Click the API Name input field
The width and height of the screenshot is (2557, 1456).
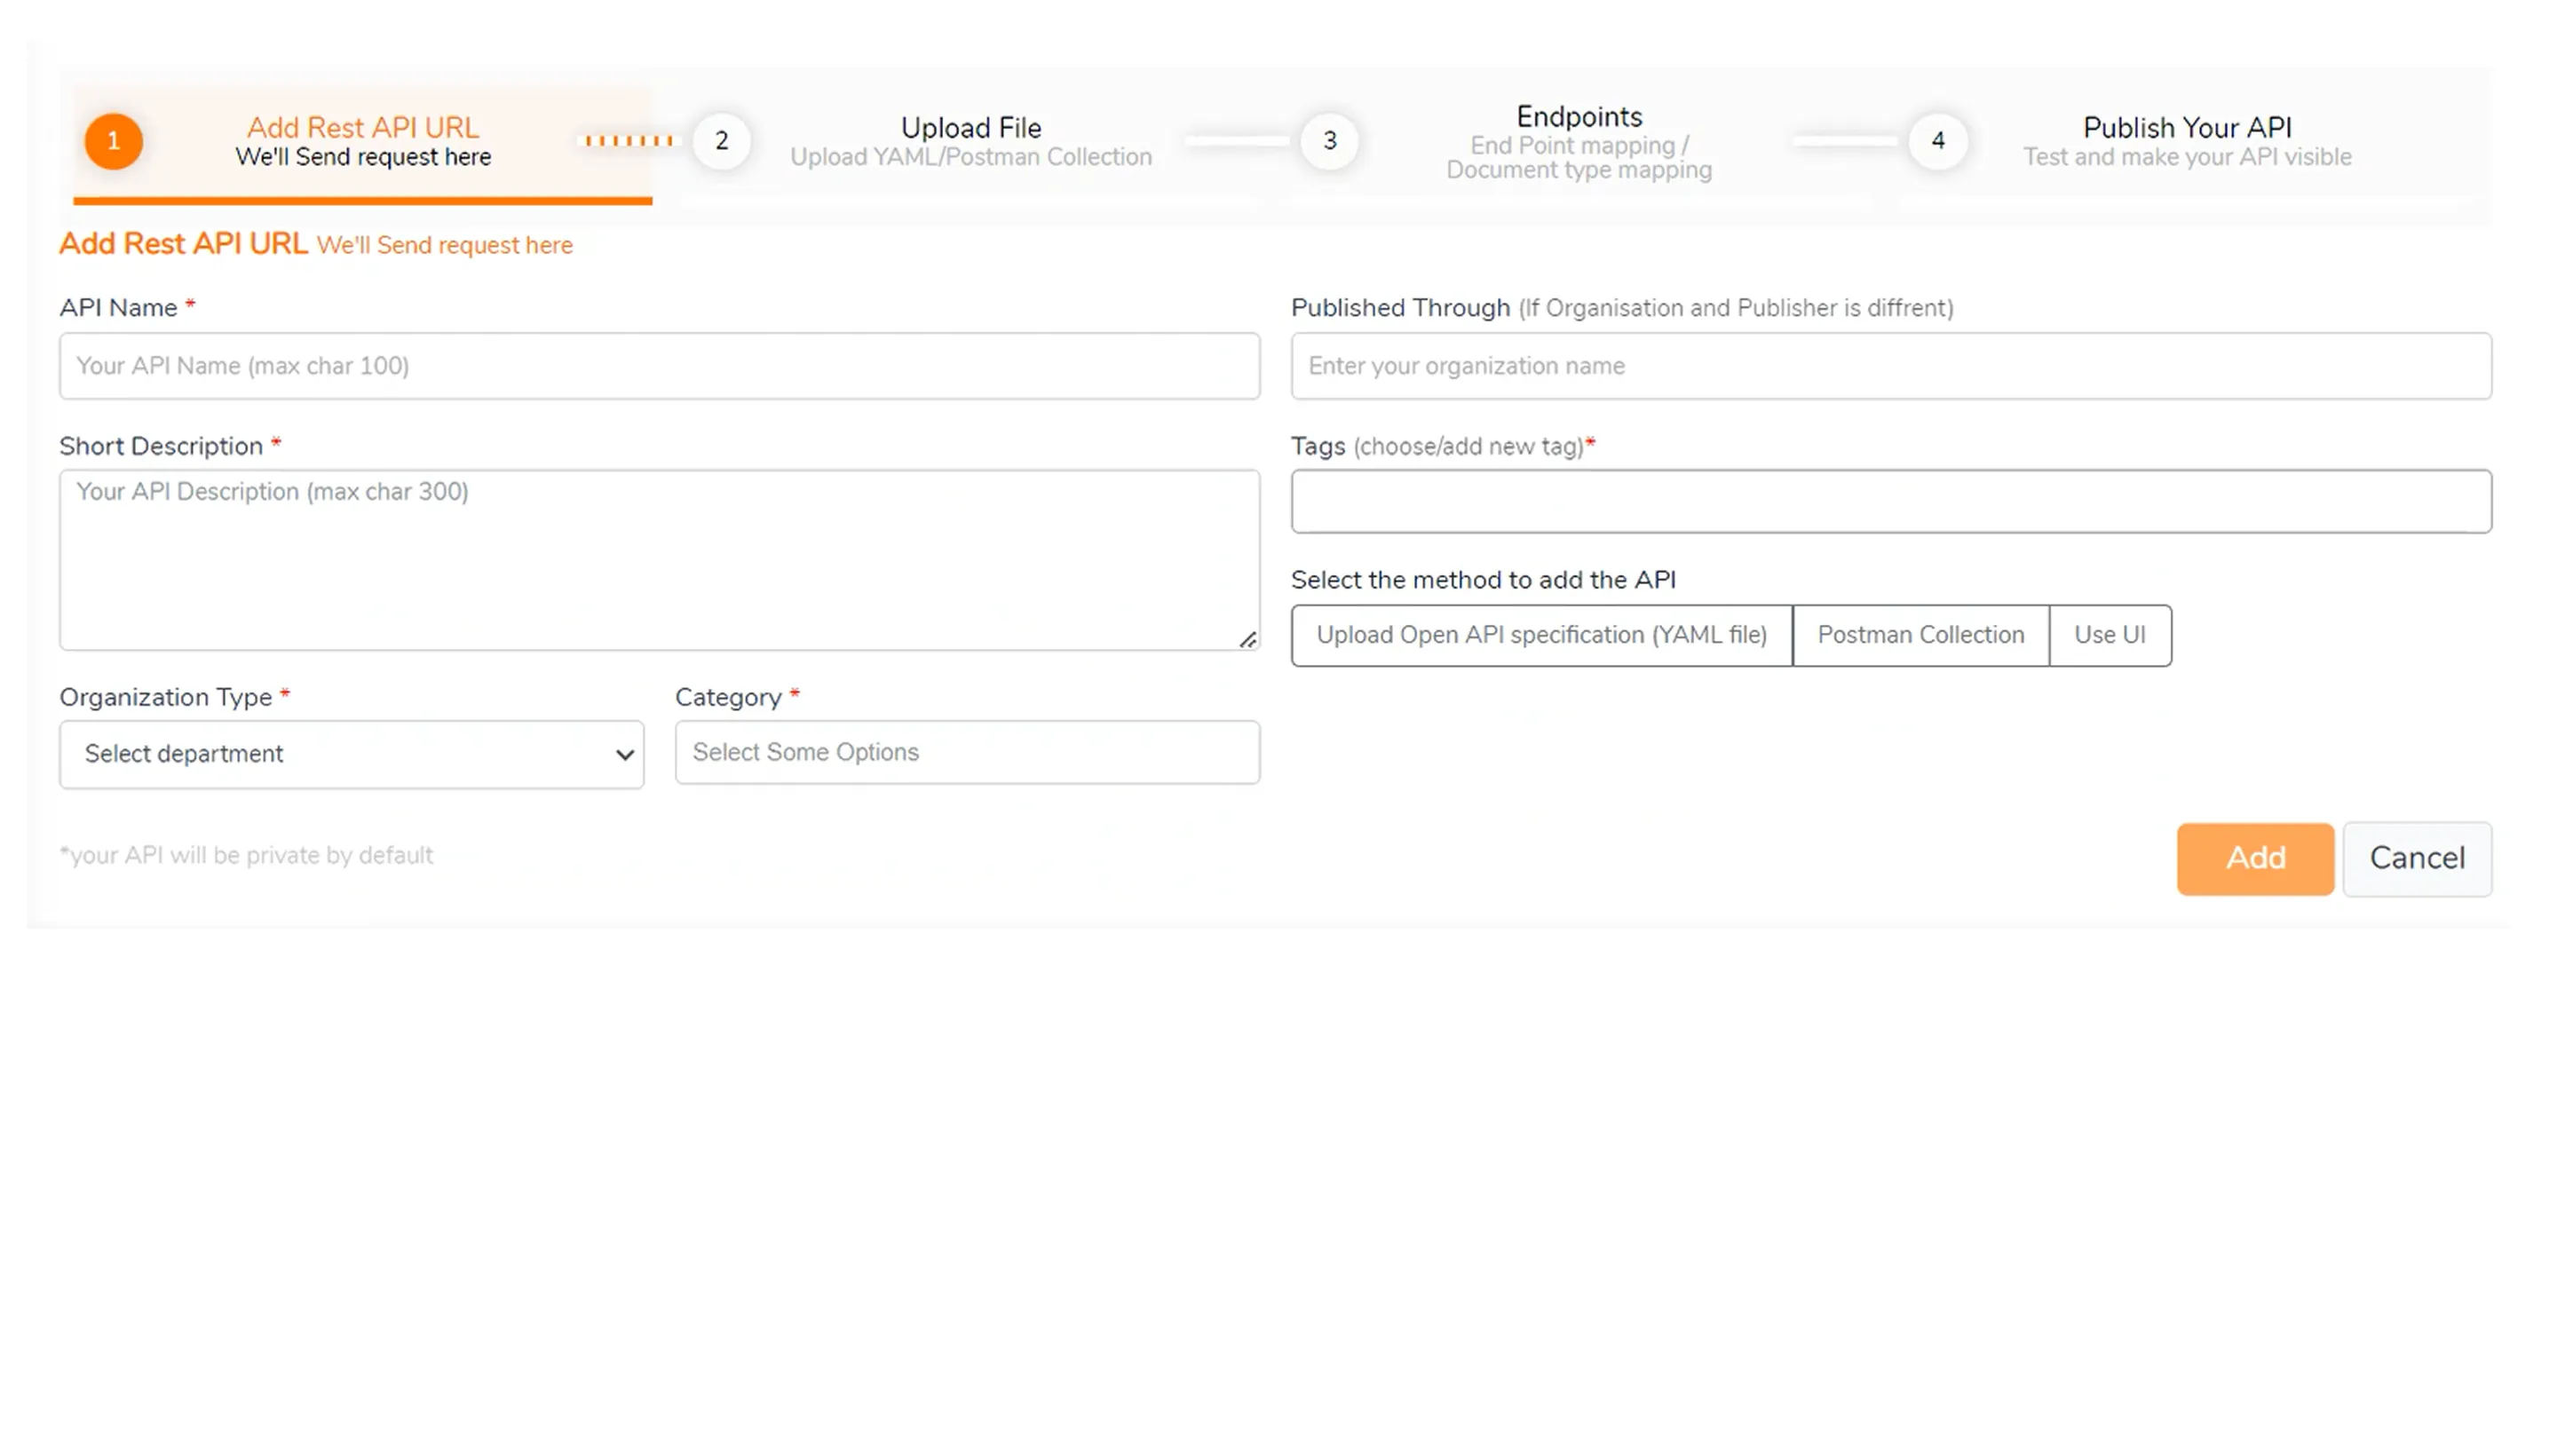point(659,366)
